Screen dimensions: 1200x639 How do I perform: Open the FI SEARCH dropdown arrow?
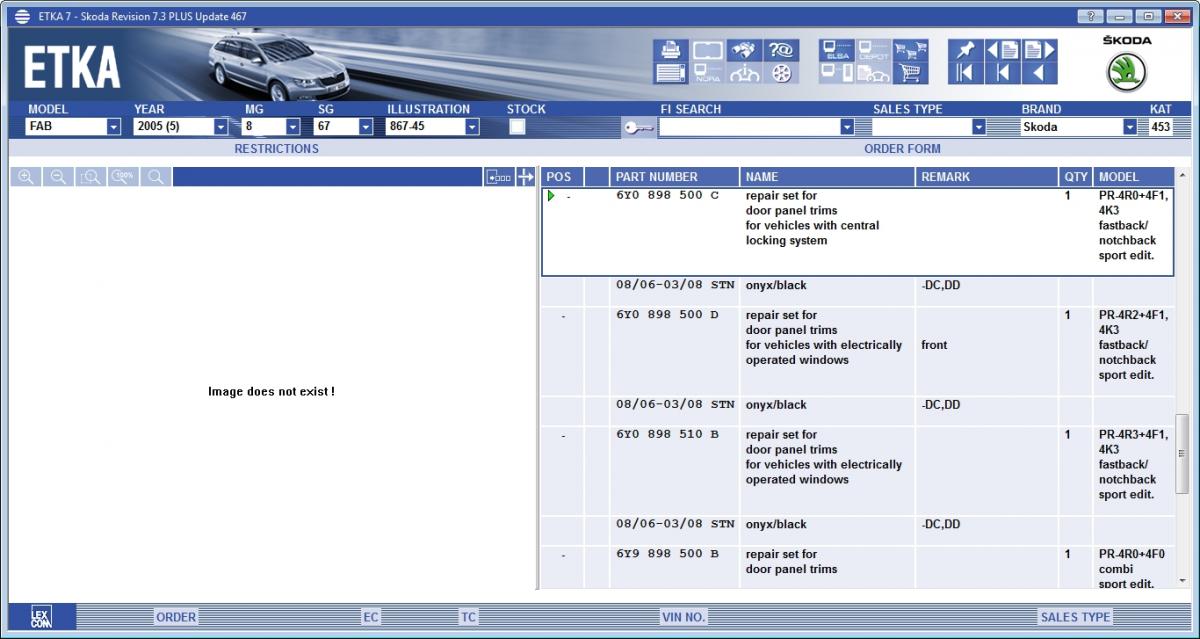coord(847,127)
